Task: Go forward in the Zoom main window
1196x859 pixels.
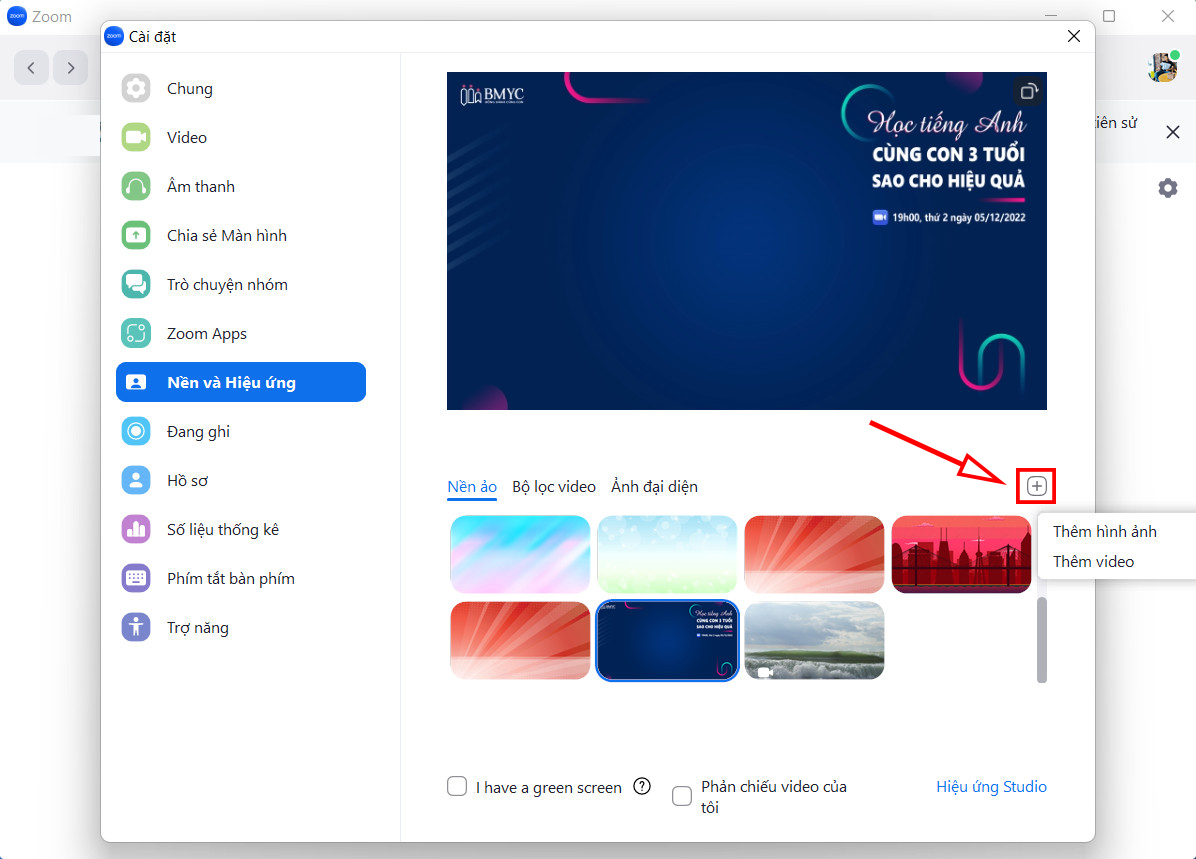Action: pos(71,68)
